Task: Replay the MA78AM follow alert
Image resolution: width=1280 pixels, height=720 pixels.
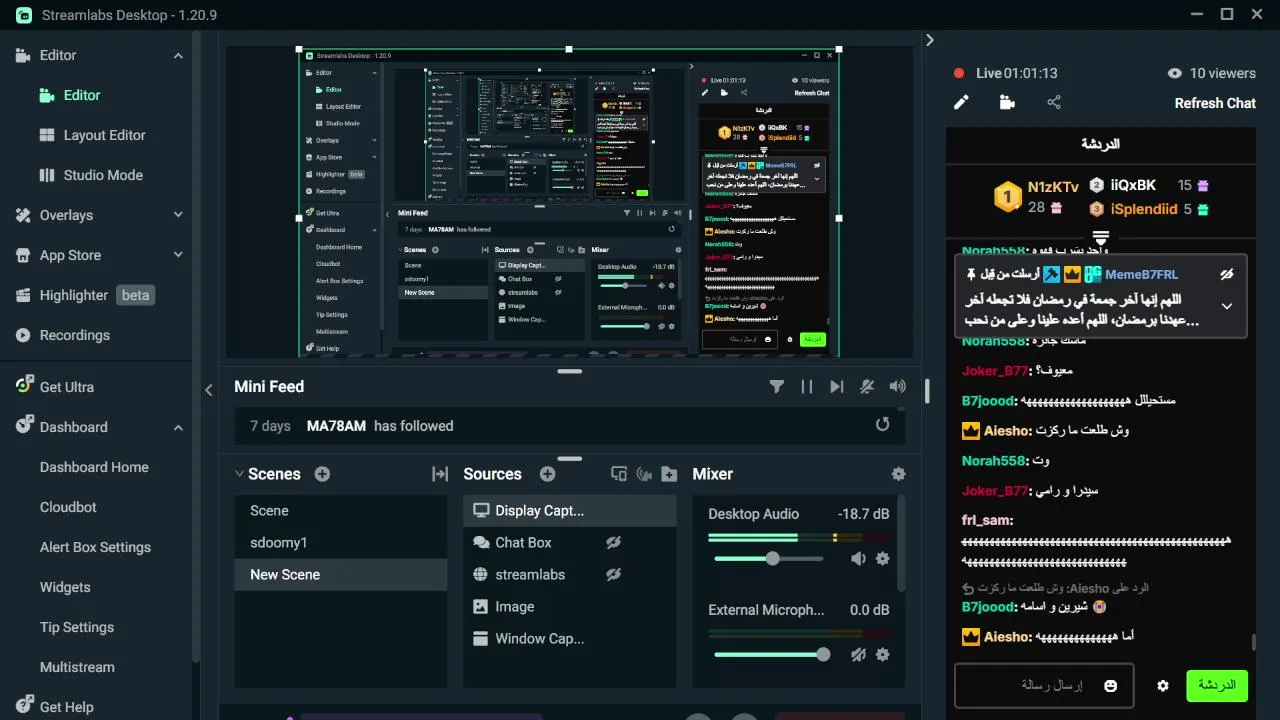Action: pyautogui.click(x=882, y=424)
